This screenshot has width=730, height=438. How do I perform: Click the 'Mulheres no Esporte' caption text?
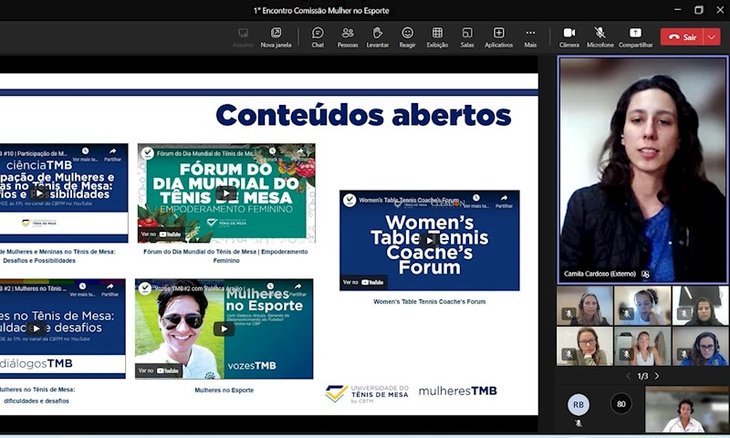tap(224, 390)
